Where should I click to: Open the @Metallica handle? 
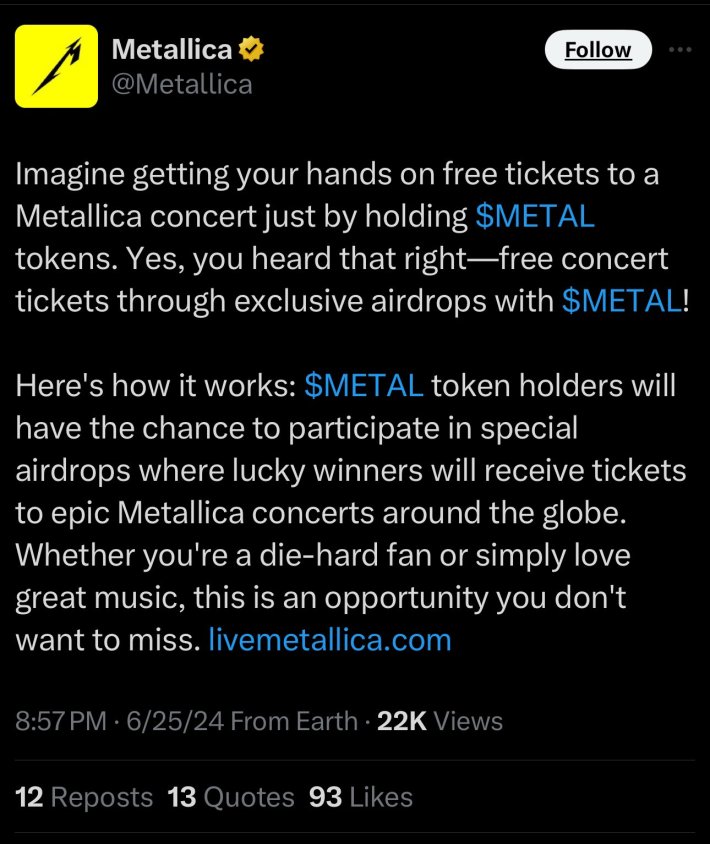click(182, 83)
